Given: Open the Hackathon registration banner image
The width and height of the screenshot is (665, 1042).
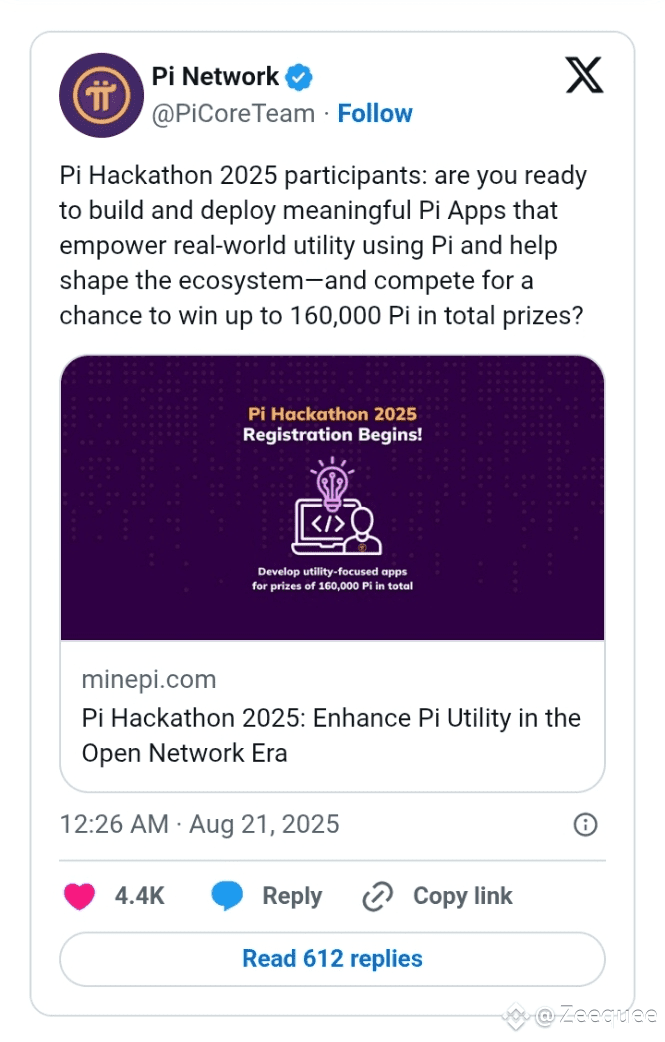Looking at the screenshot, I should (332, 498).
